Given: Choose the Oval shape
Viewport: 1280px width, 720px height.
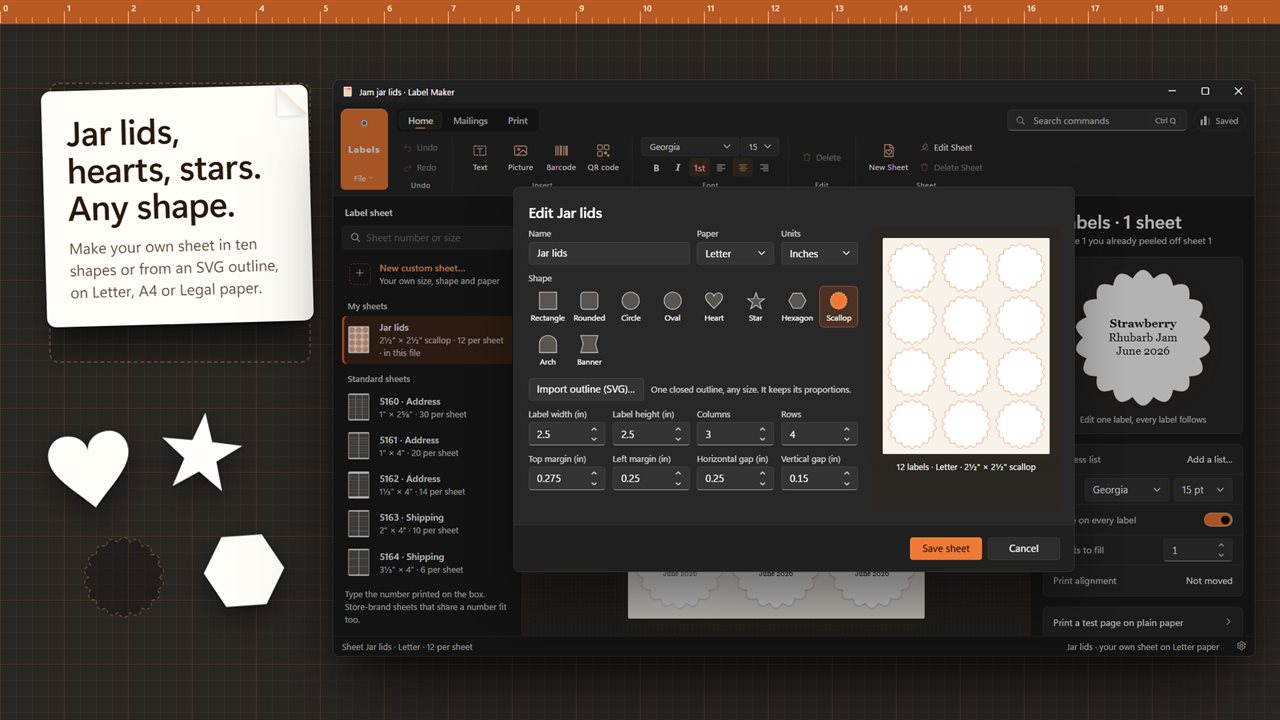Looking at the screenshot, I should click(672, 306).
